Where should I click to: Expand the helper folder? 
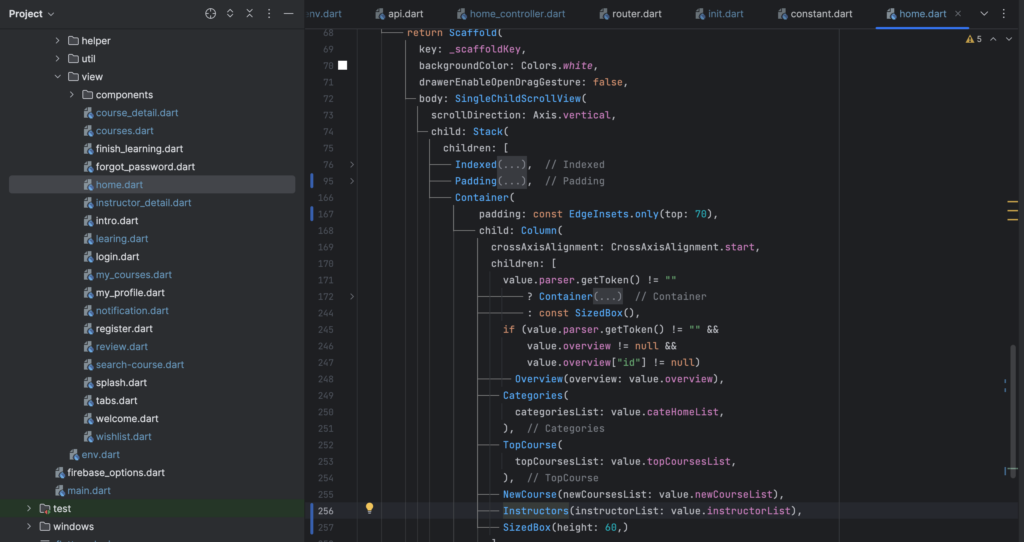pyautogui.click(x=57, y=40)
